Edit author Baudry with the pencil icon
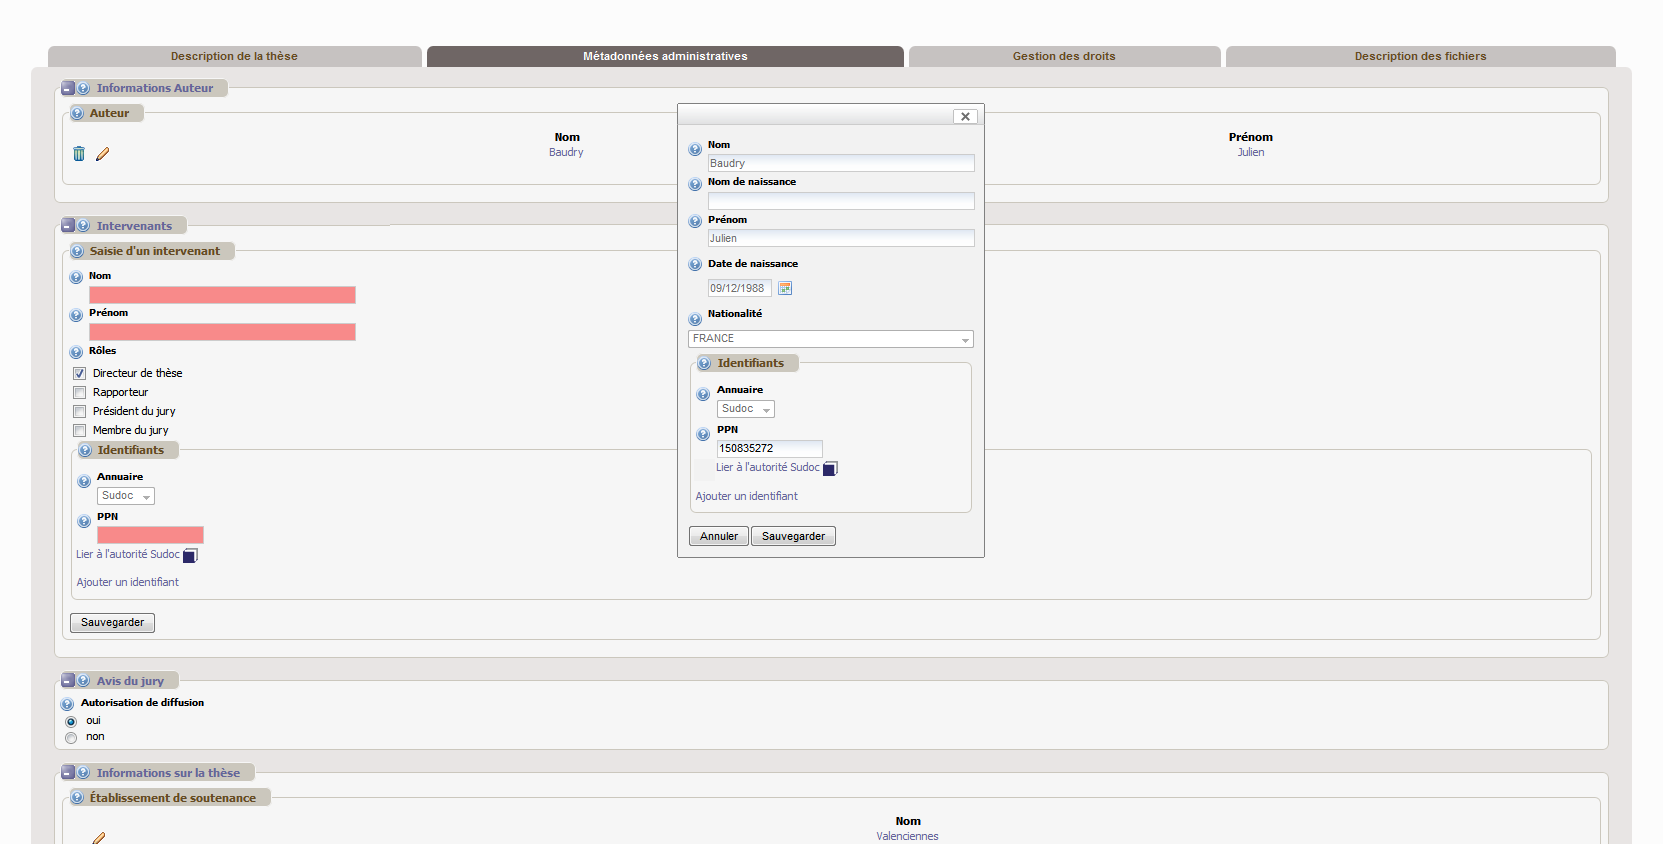The image size is (1663, 844). tap(102, 154)
